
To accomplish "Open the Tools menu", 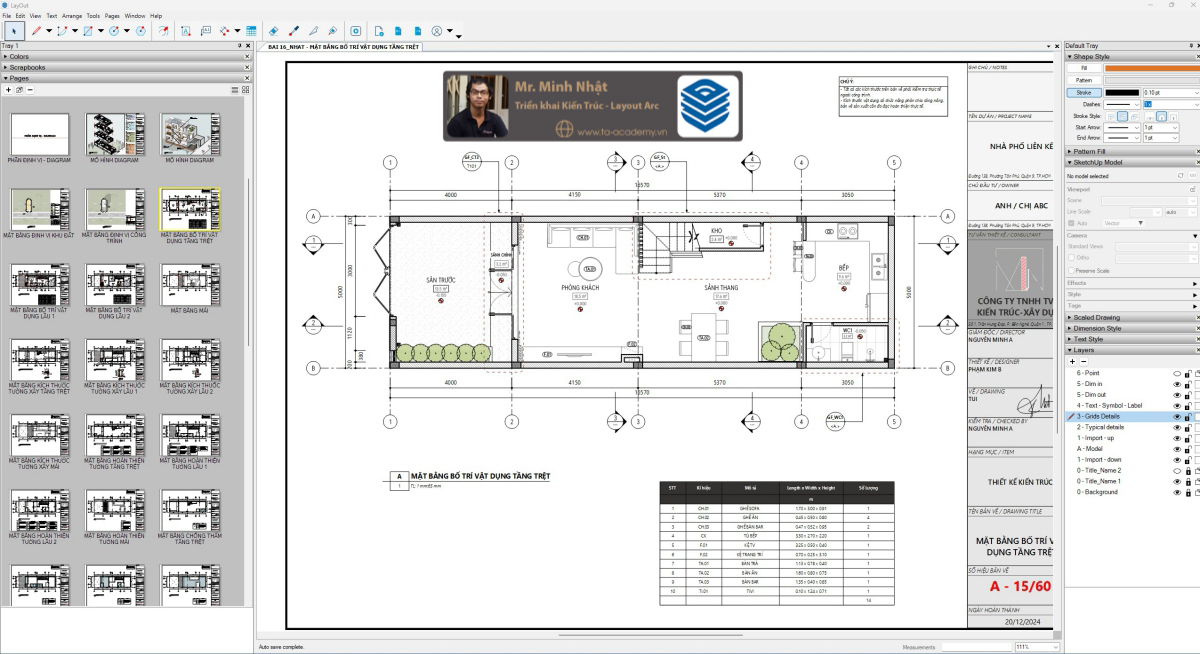I will point(93,16).
